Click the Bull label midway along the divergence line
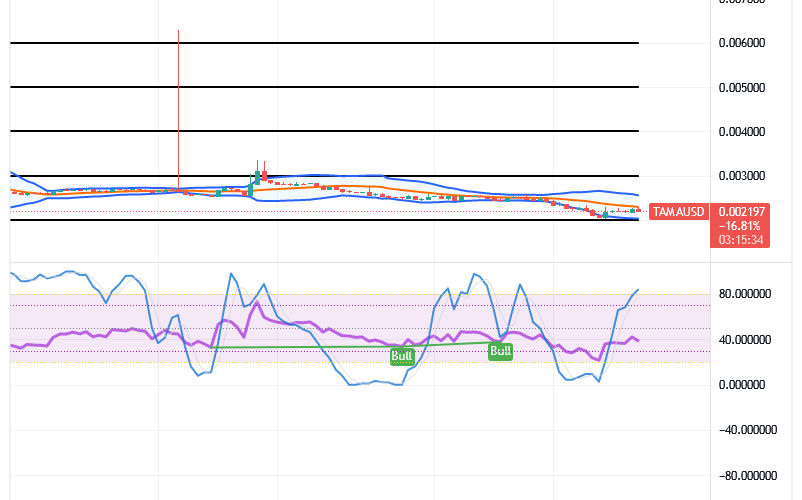Screen dimensions: 802x500 pyautogui.click(x=402, y=356)
